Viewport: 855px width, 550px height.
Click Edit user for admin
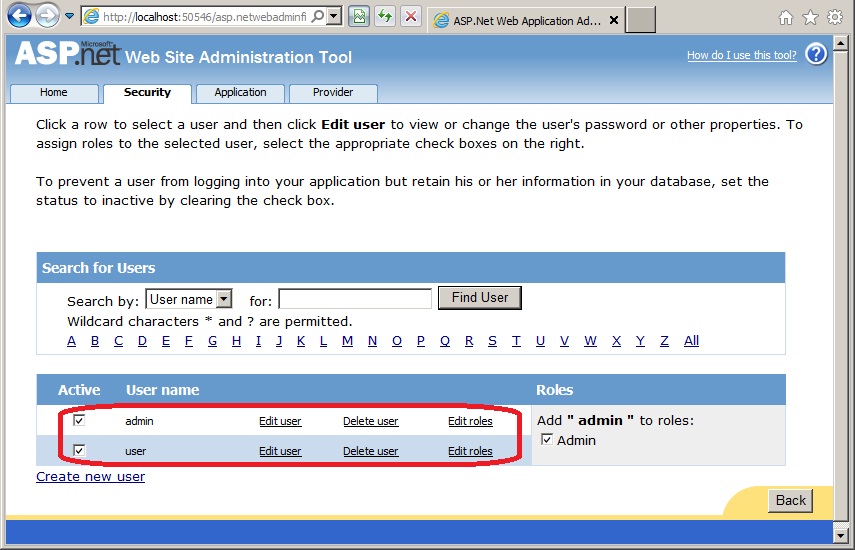click(280, 421)
